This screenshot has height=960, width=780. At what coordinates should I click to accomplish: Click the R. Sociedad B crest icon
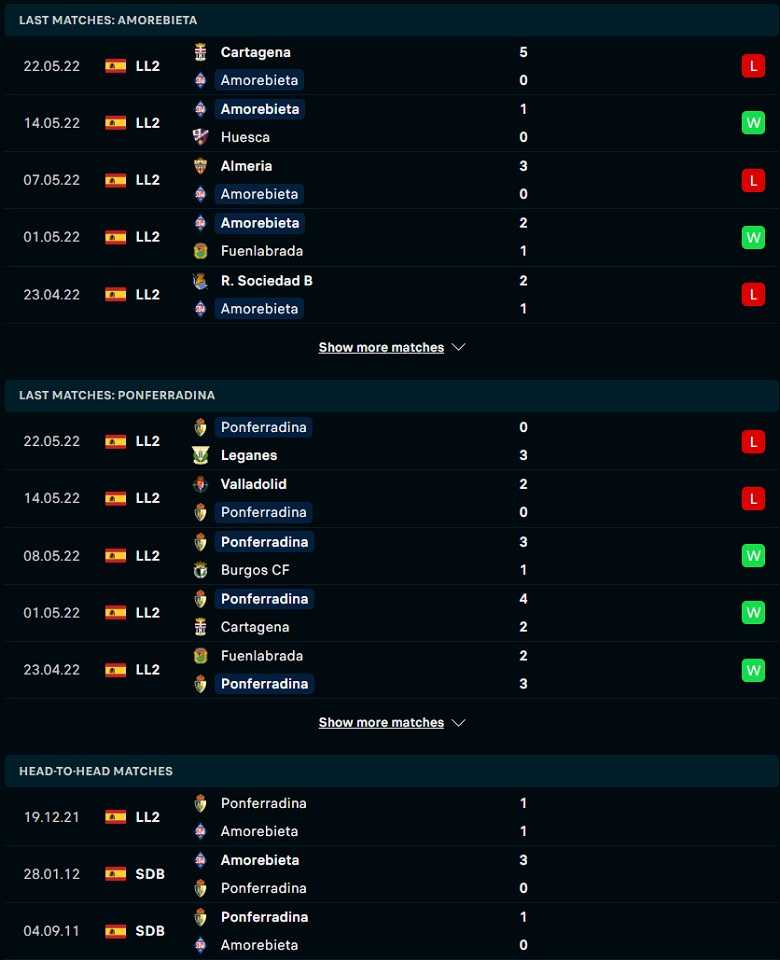pyautogui.click(x=200, y=281)
